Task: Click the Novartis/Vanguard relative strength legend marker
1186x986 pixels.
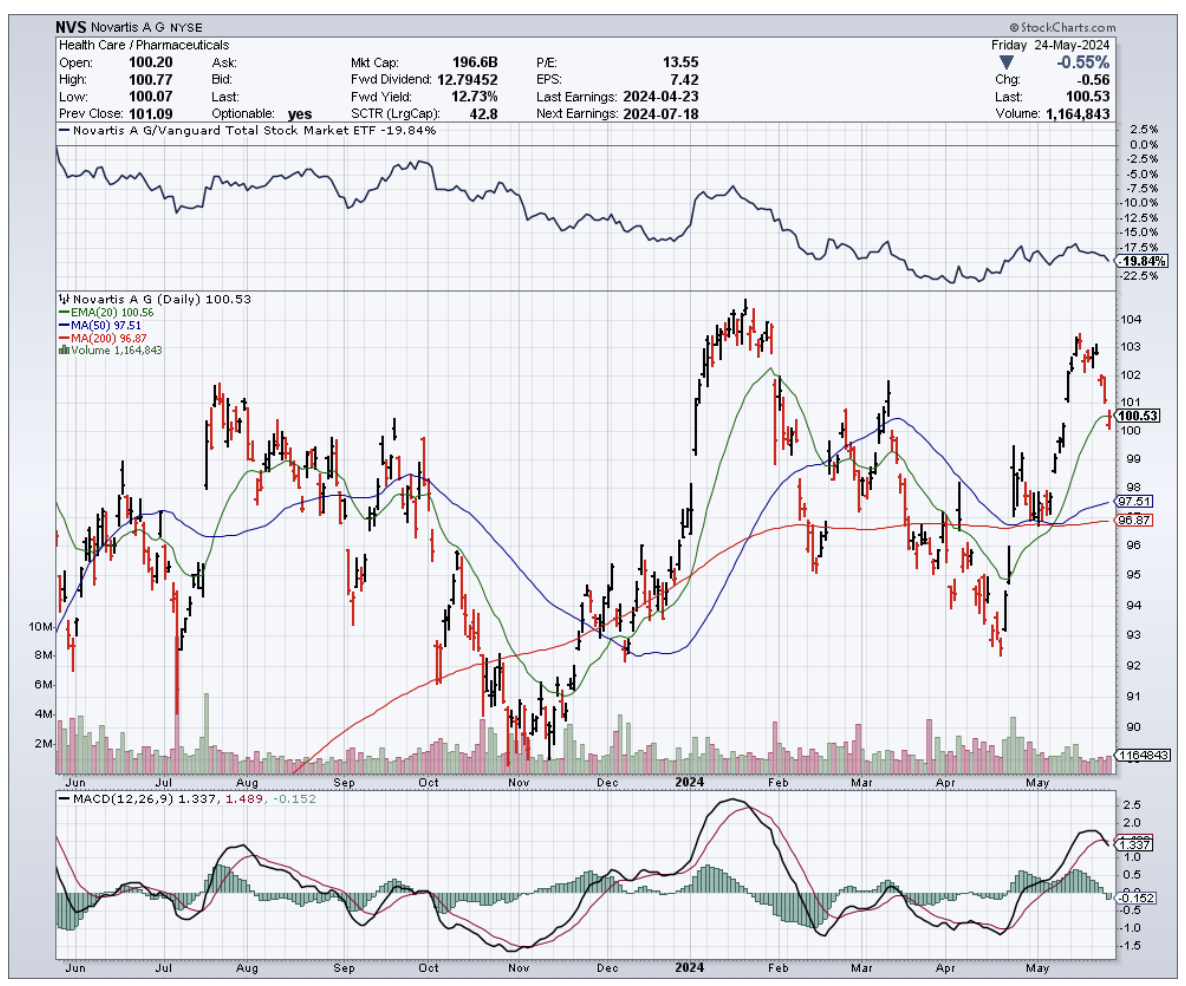Action: click(65, 131)
